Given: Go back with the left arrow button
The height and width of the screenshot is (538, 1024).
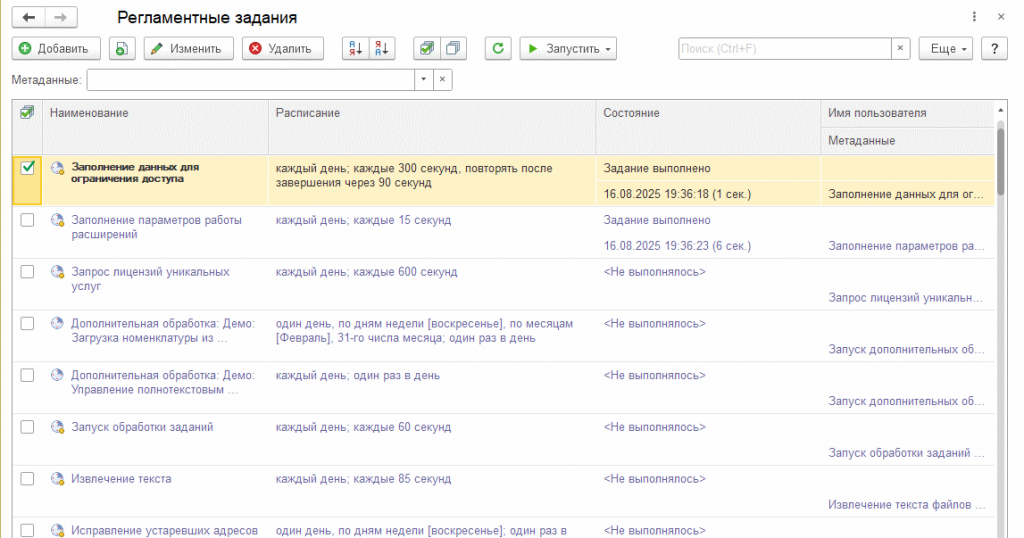Looking at the screenshot, I should tap(29, 18).
